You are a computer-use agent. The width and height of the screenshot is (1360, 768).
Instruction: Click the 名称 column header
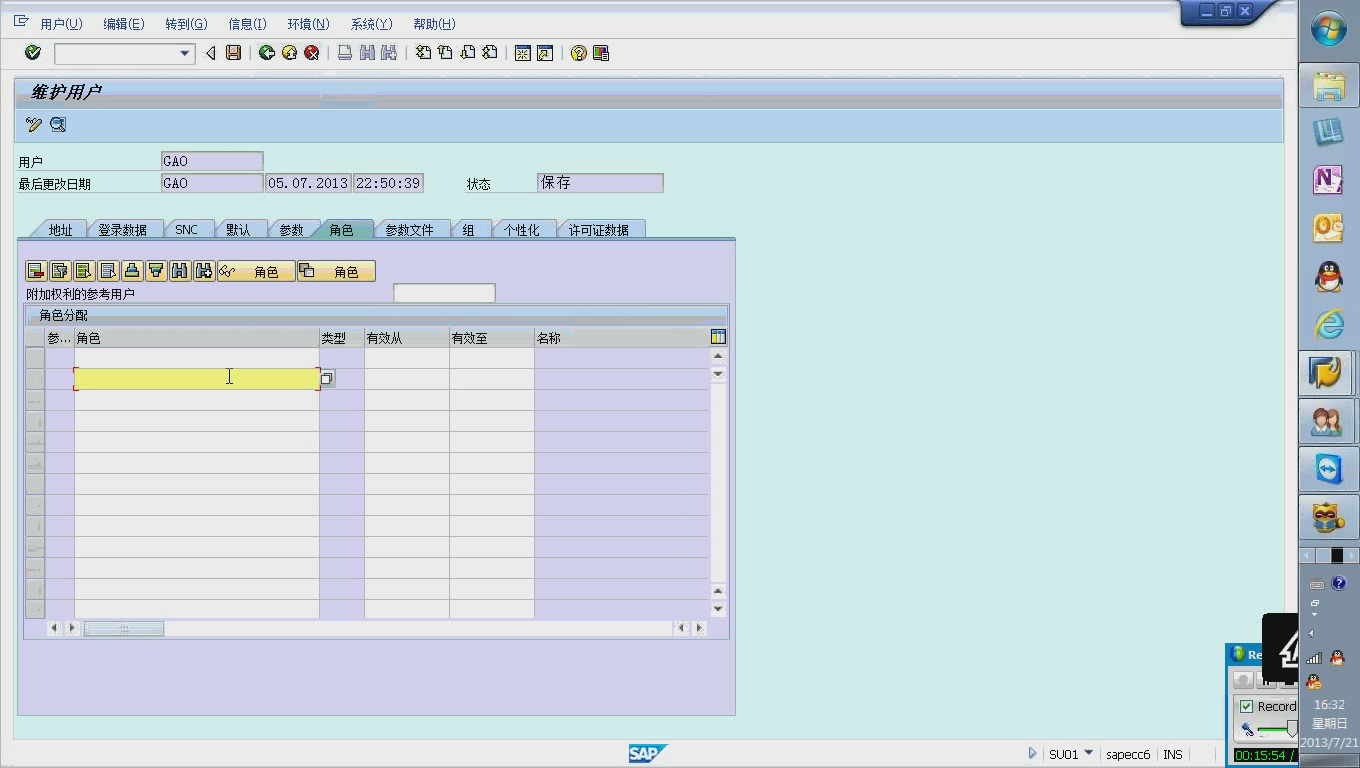pyautogui.click(x=621, y=338)
